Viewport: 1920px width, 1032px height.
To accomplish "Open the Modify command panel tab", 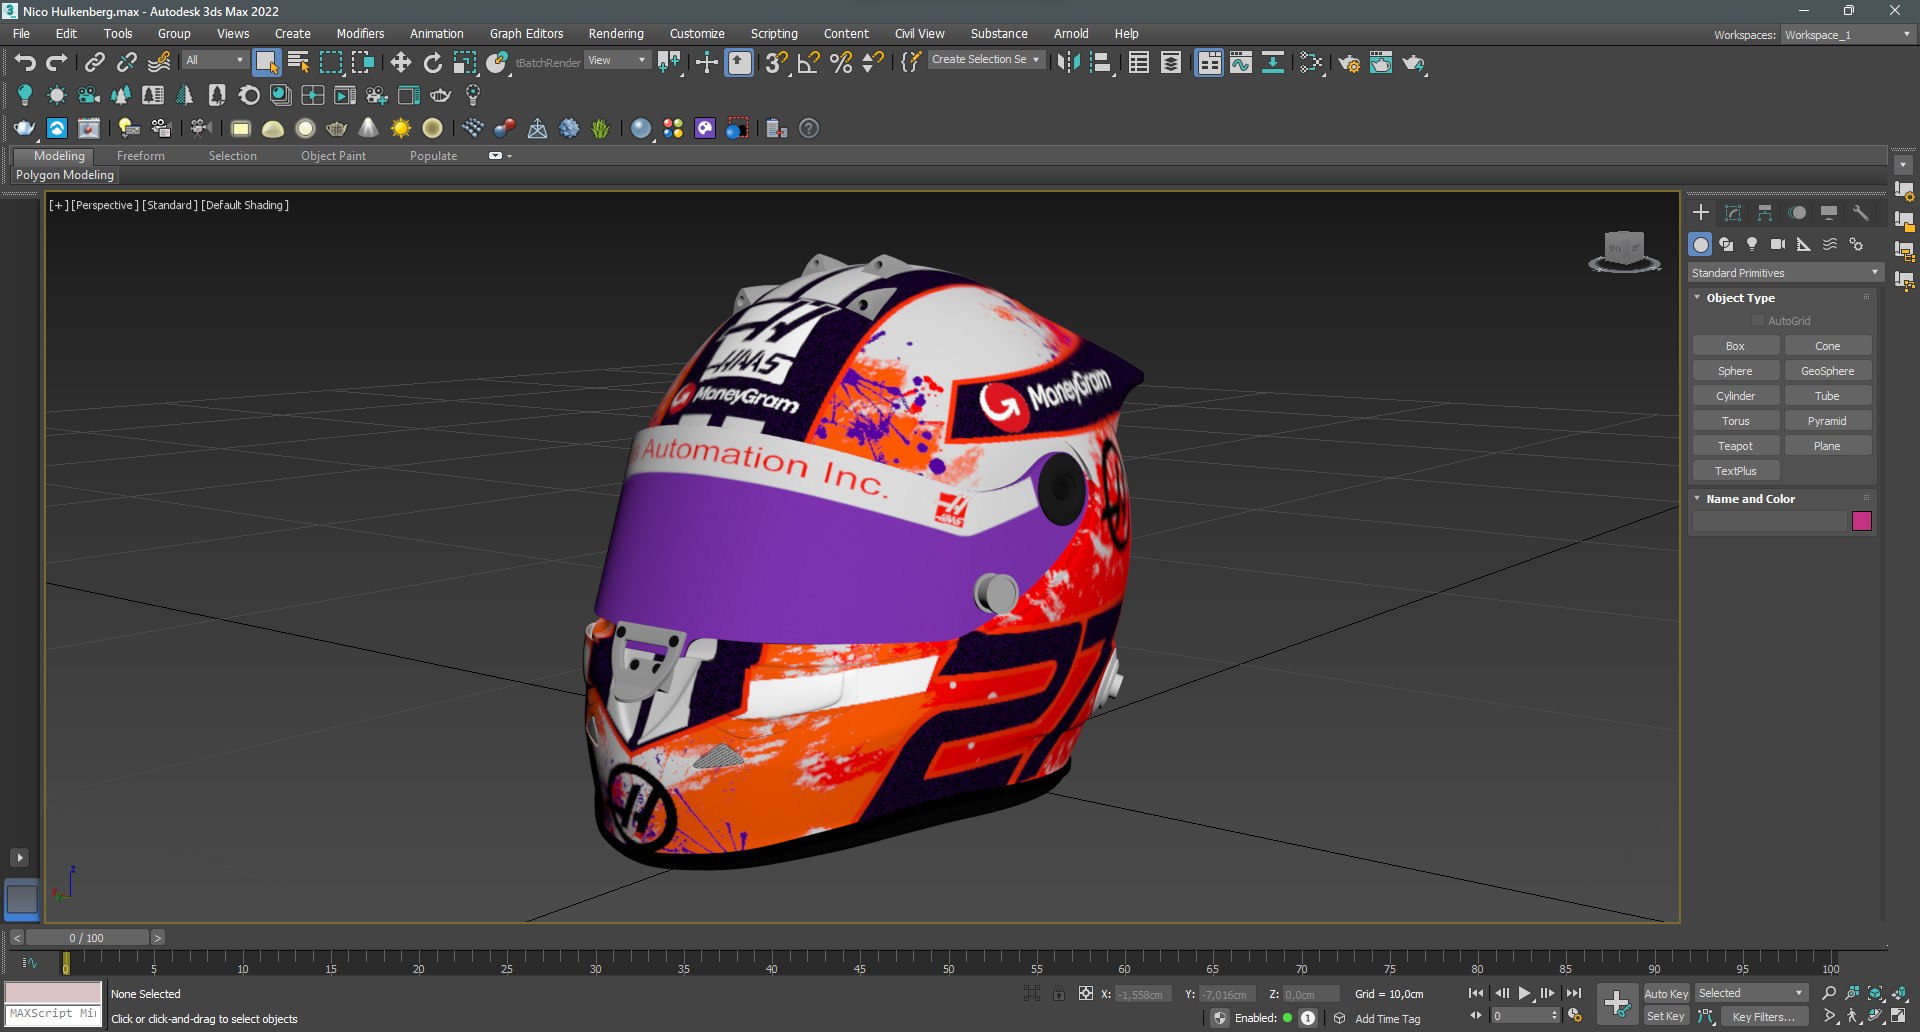I will coord(1733,213).
